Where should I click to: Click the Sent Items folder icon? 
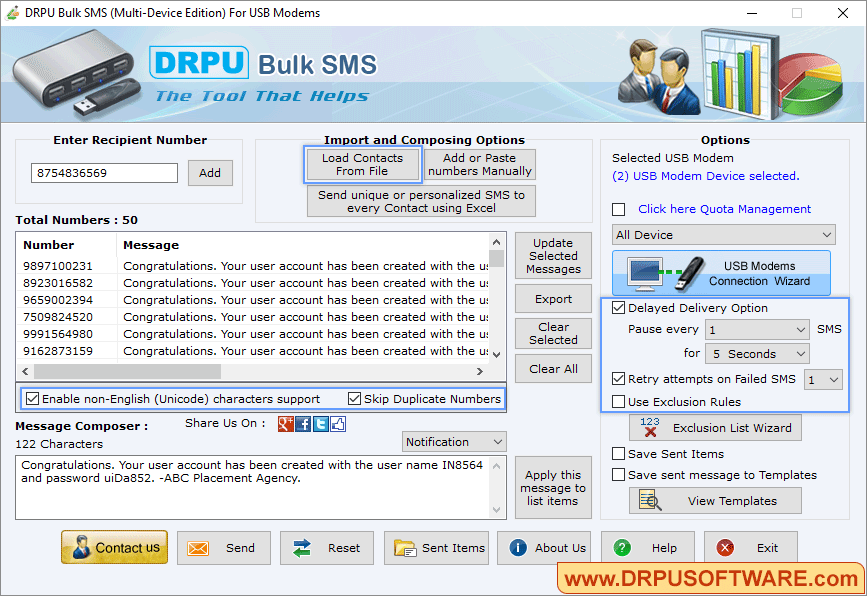point(405,548)
